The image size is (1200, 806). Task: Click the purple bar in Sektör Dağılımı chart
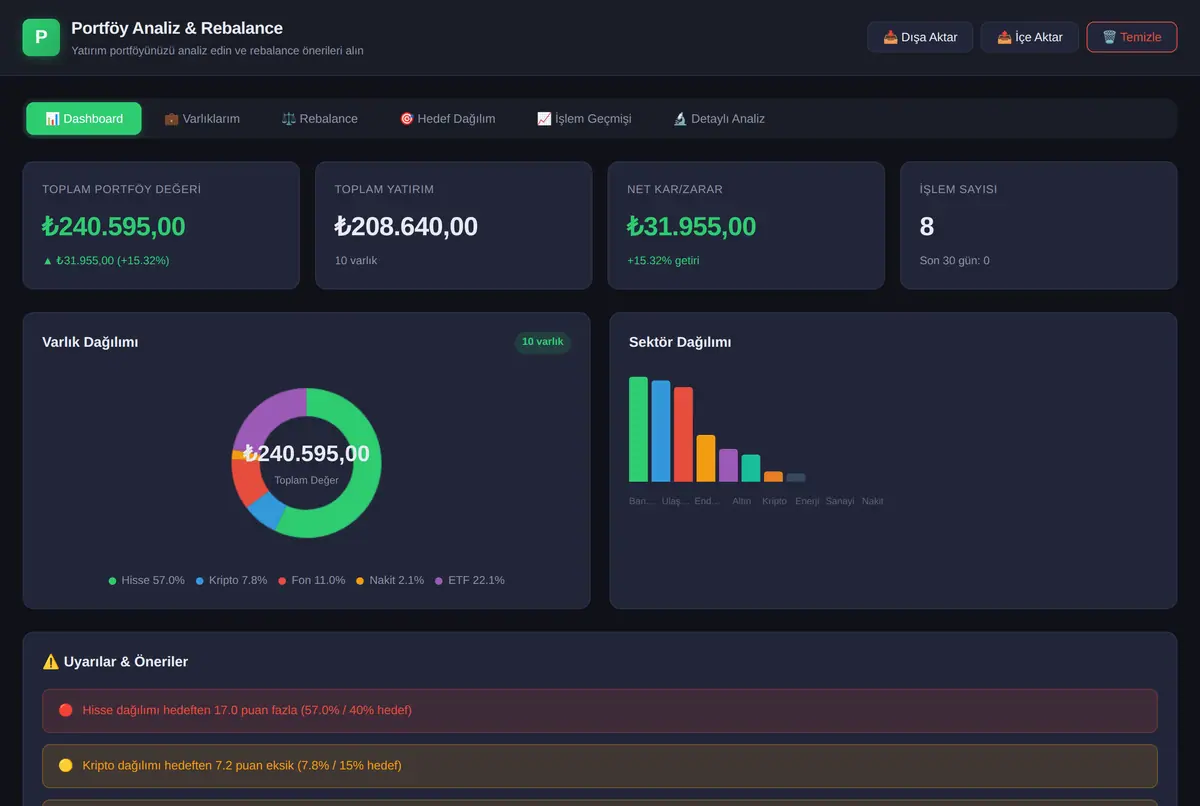click(x=728, y=465)
